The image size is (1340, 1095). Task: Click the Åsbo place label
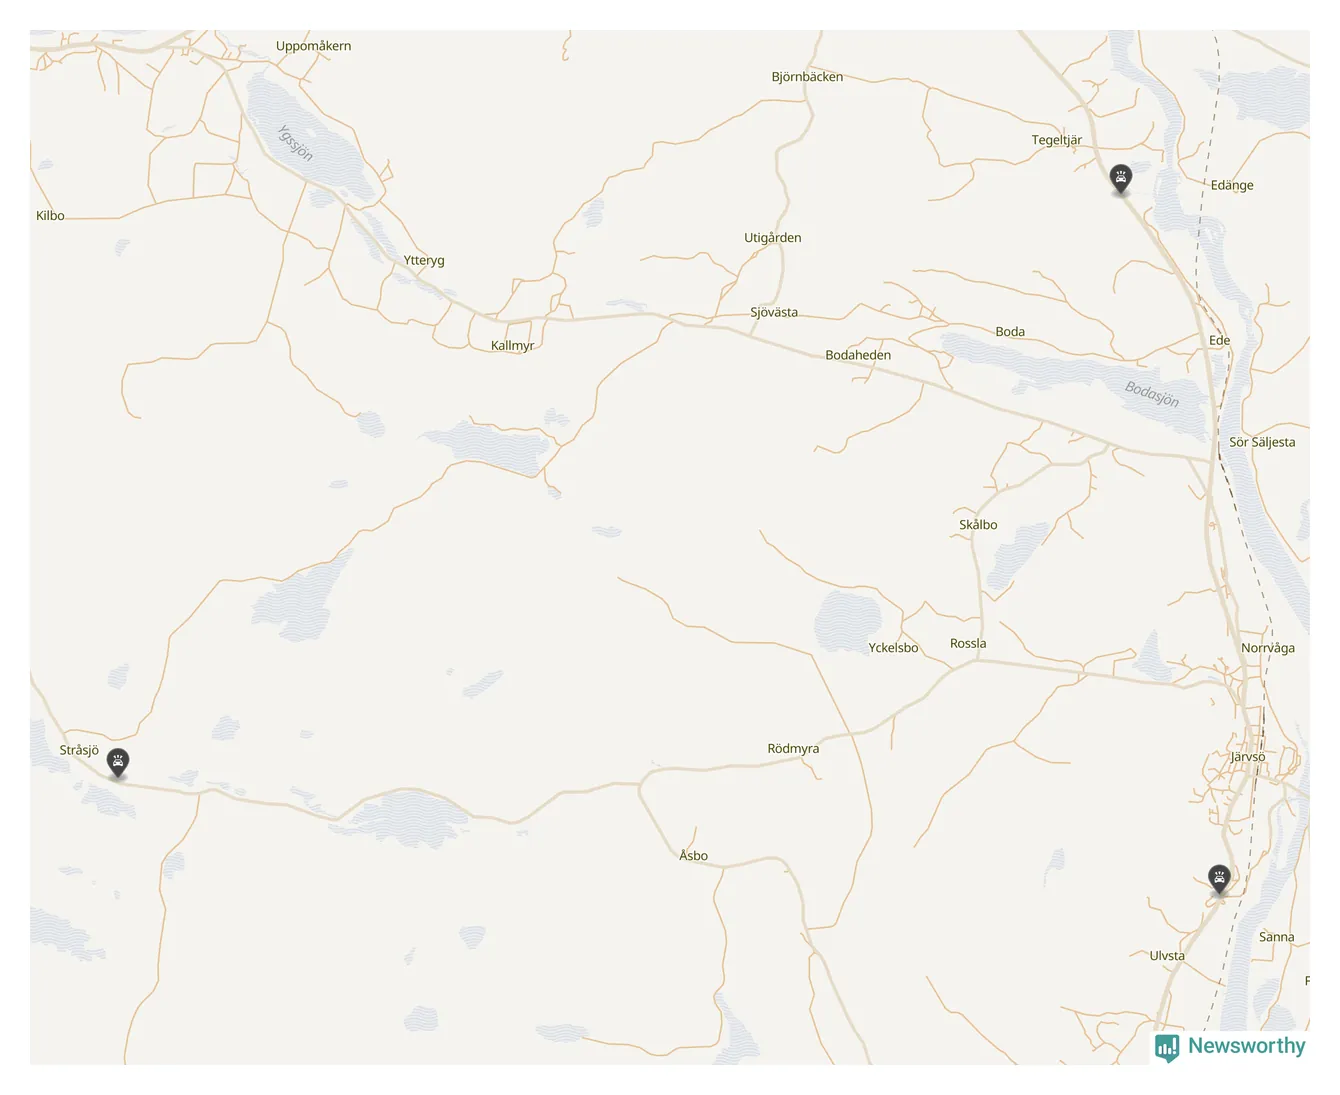693,856
